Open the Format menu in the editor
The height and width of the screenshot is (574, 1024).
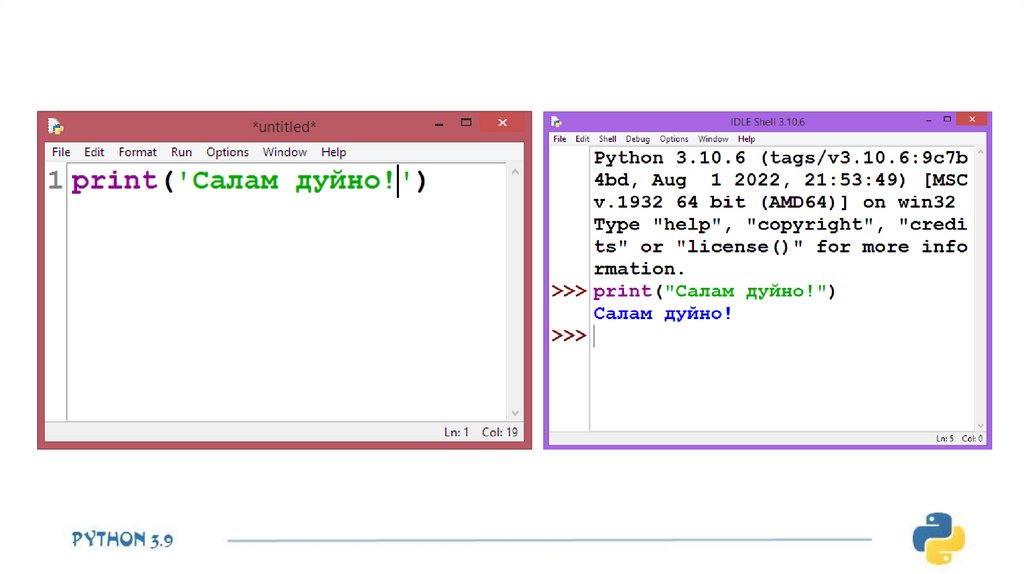click(137, 152)
